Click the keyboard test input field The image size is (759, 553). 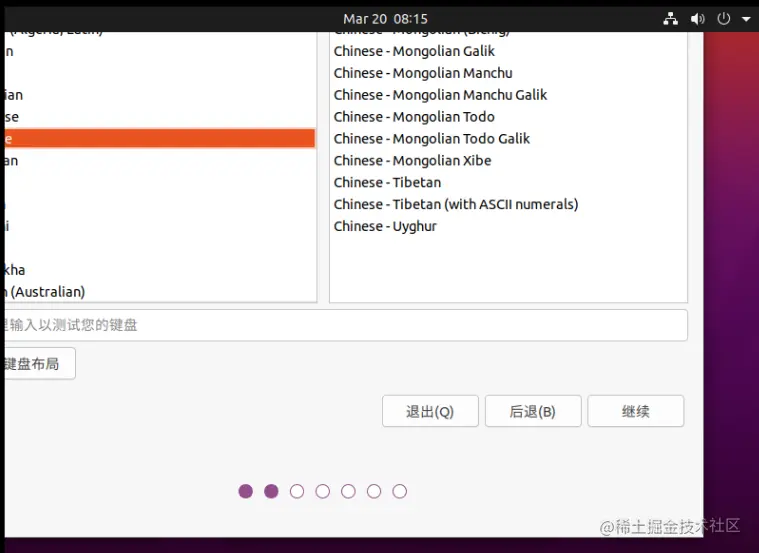click(x=346, y=325)
